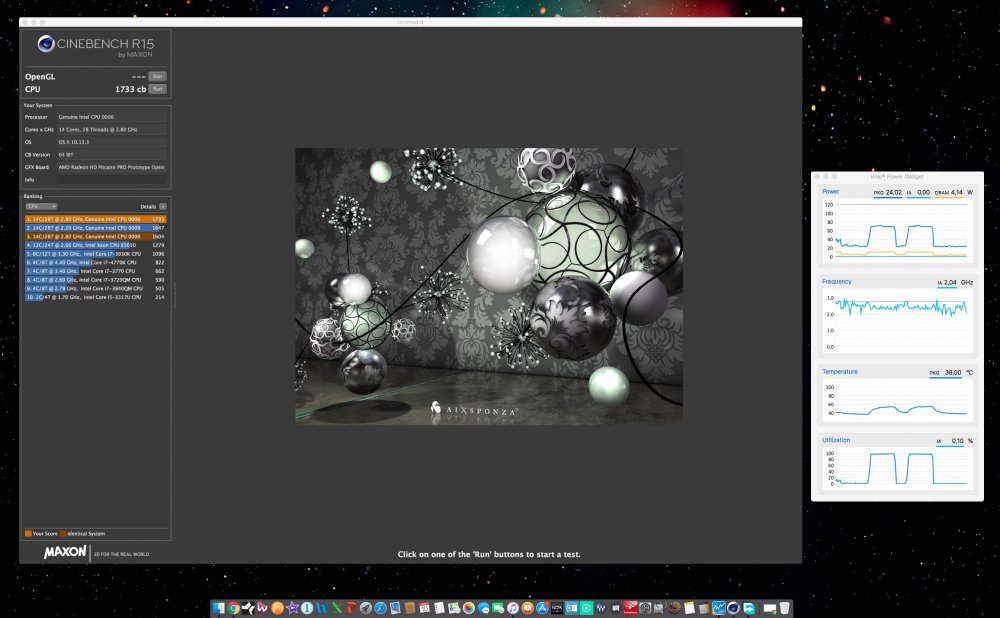Click the Processor field 'Genuine Intel CPU 0000'
This screenshot has height=618, width=1000.
pos(112,117)
